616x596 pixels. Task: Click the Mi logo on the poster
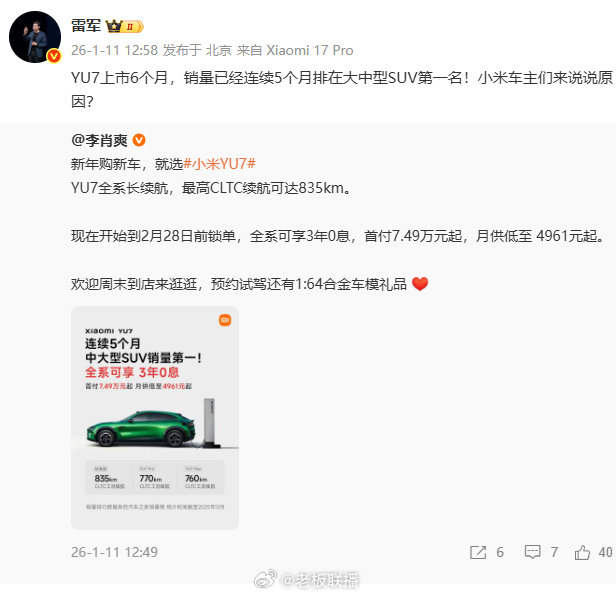[225, 320]
